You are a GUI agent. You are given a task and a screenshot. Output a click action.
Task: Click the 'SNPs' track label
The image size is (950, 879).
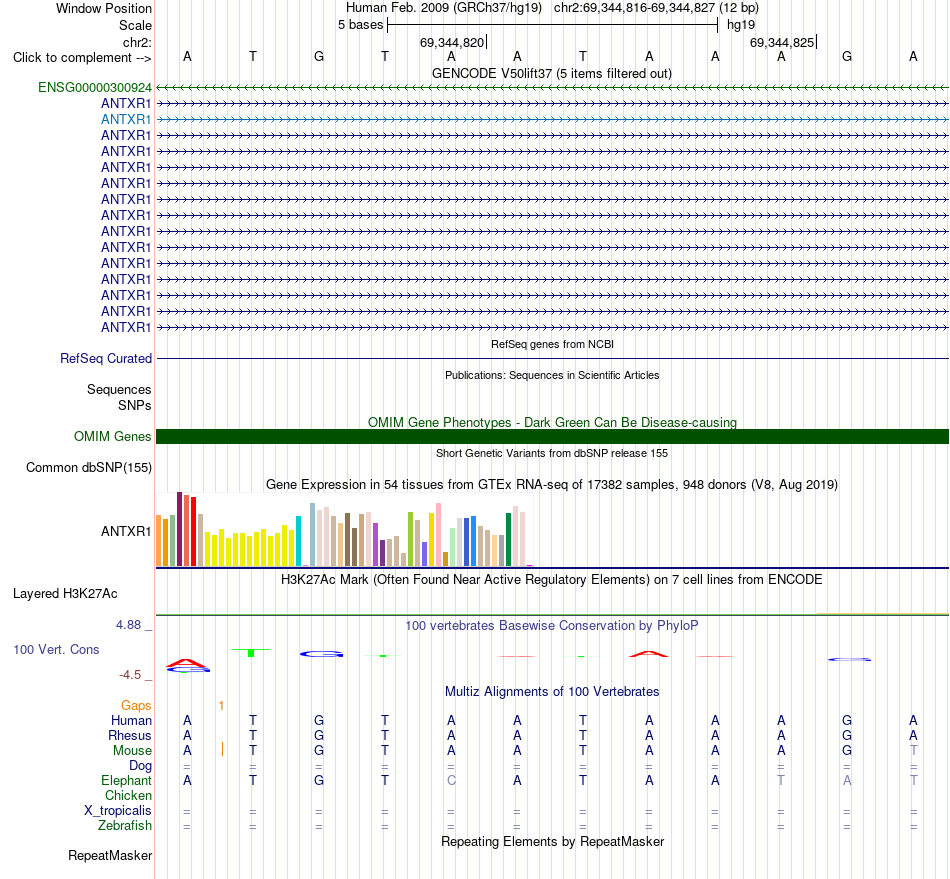[x=135, y=405]
